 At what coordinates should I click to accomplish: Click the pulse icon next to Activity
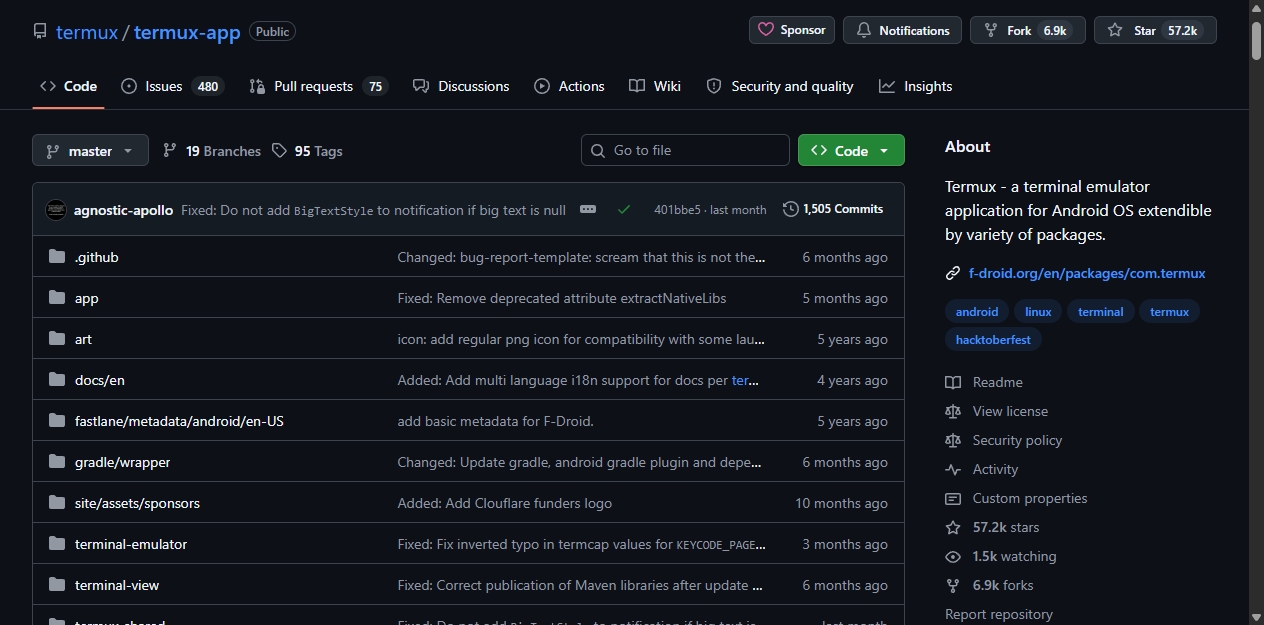[x=953, y=469]
